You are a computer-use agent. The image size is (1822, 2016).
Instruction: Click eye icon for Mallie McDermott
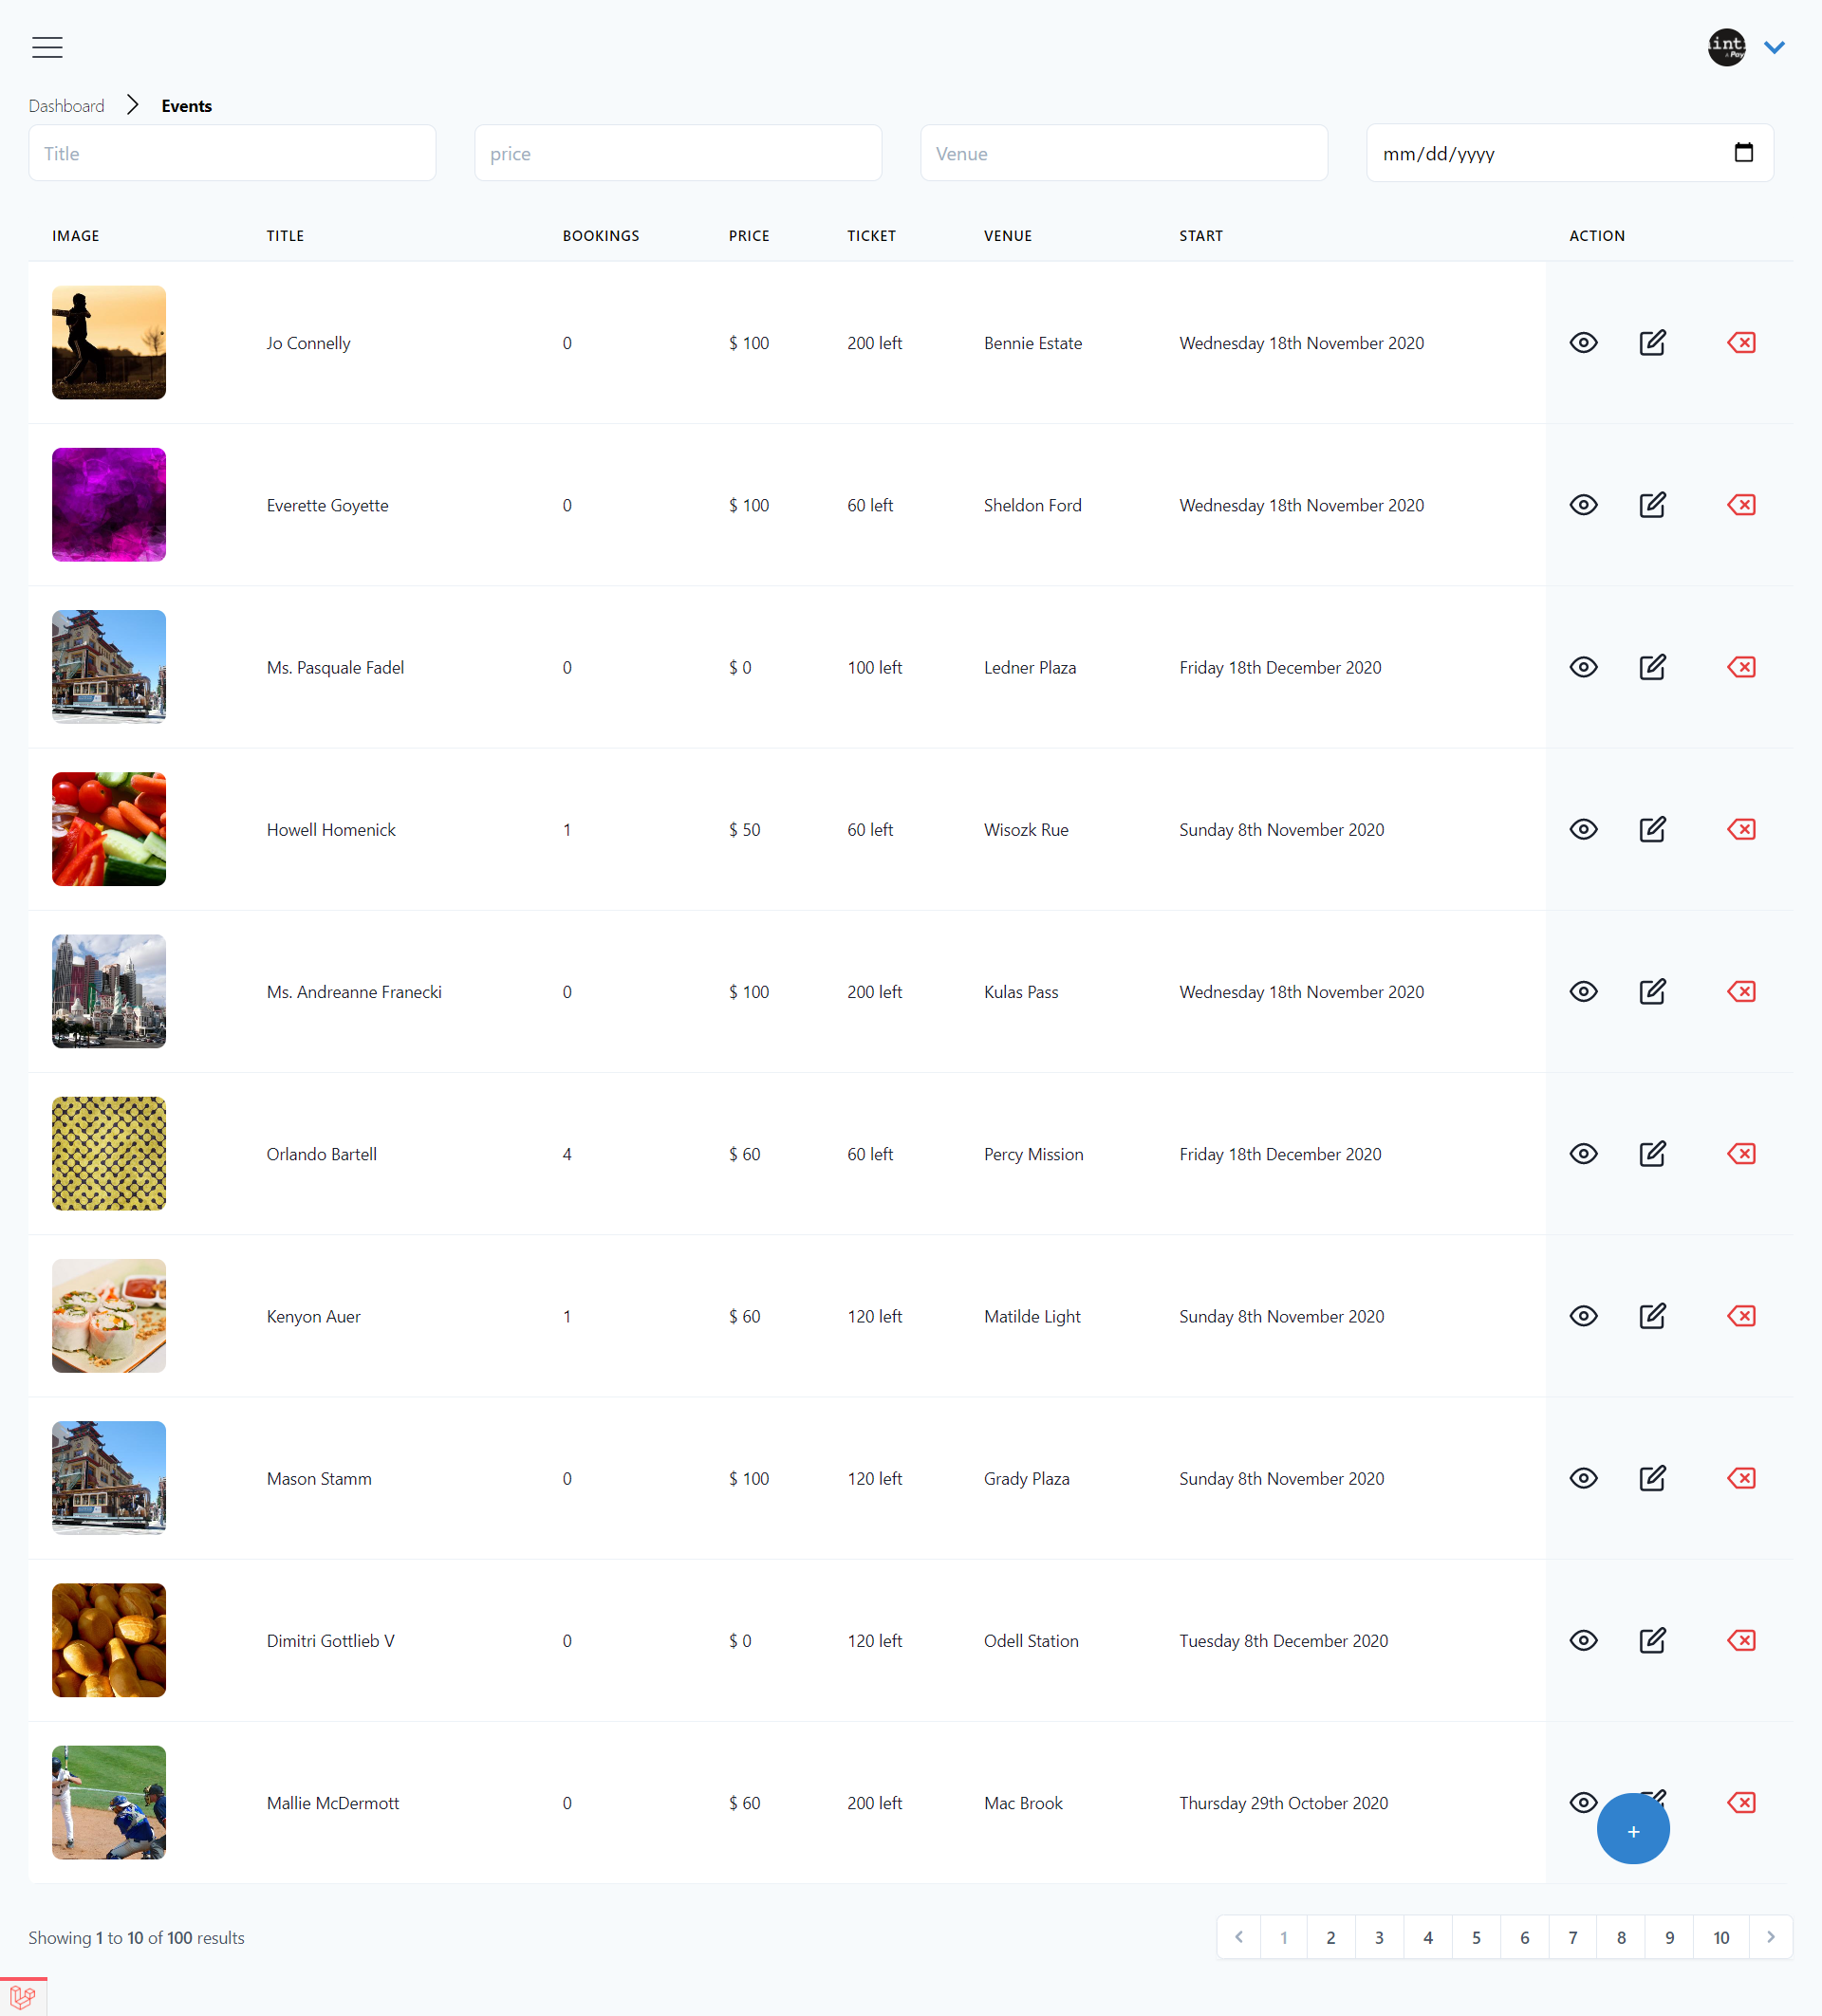point(1583,1802)
